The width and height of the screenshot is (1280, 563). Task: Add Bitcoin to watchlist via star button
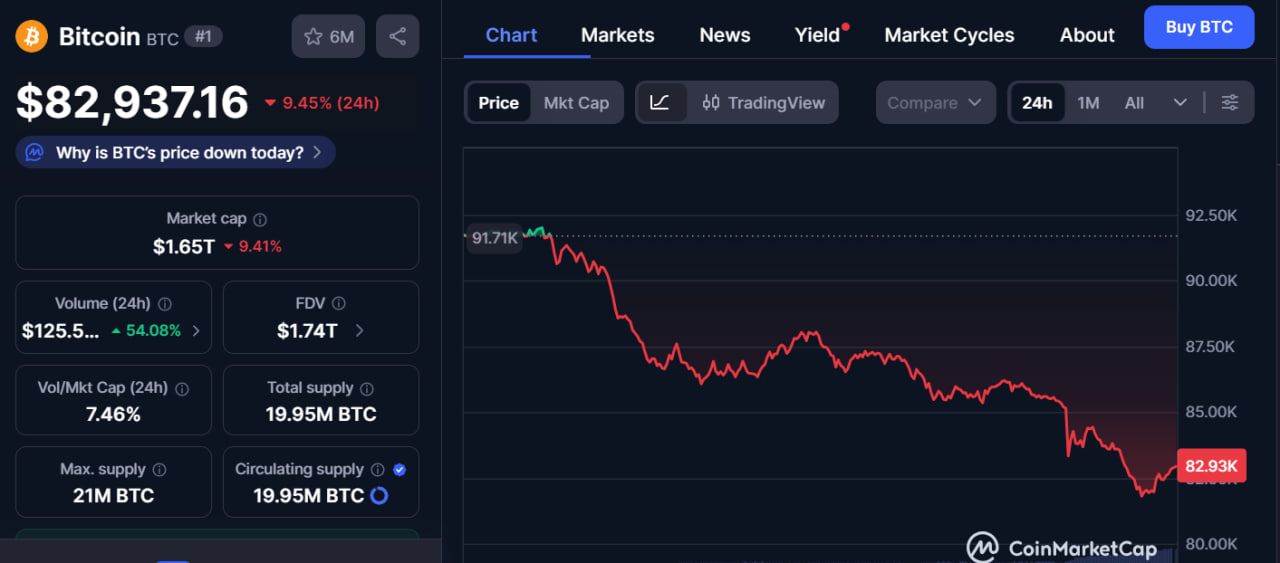[328, 37]
